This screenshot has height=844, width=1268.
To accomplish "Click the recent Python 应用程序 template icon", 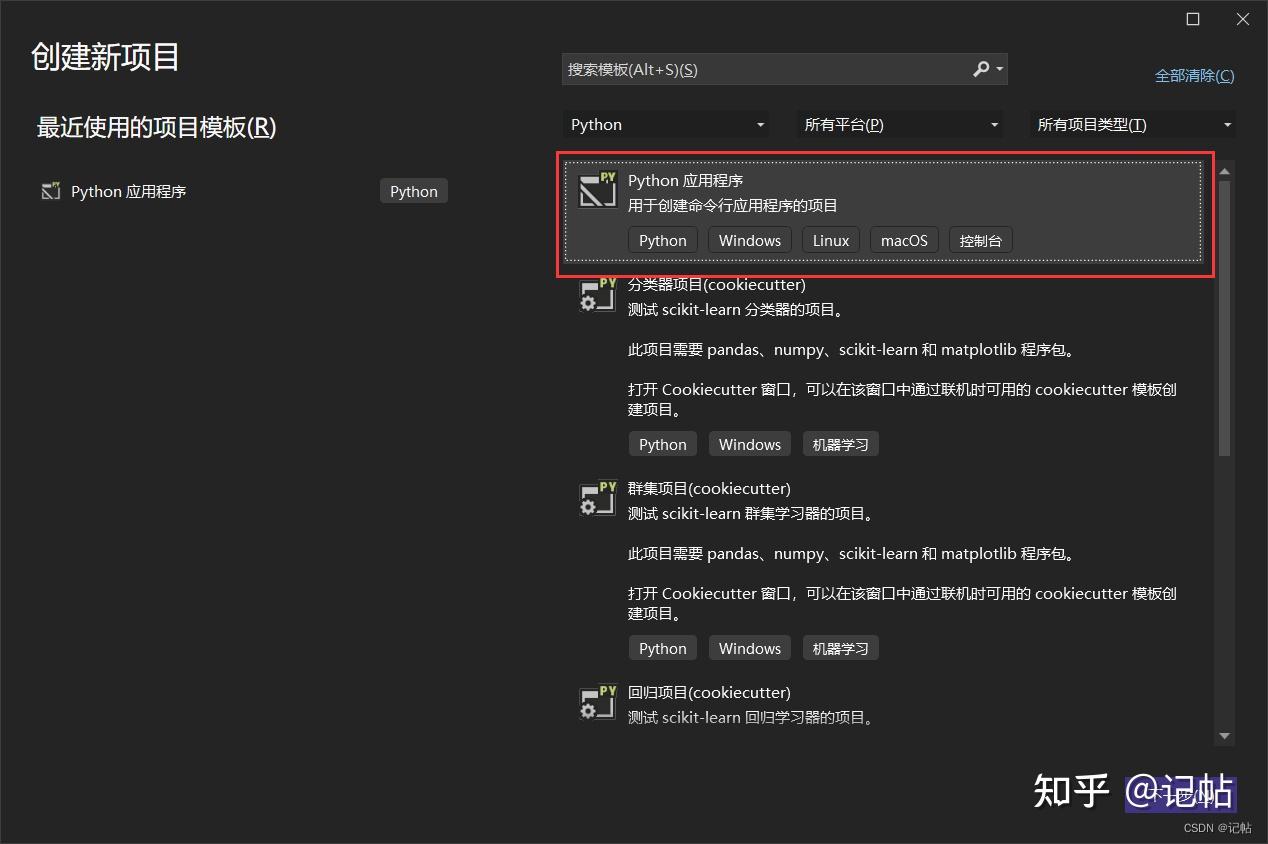I will [50, 190].
